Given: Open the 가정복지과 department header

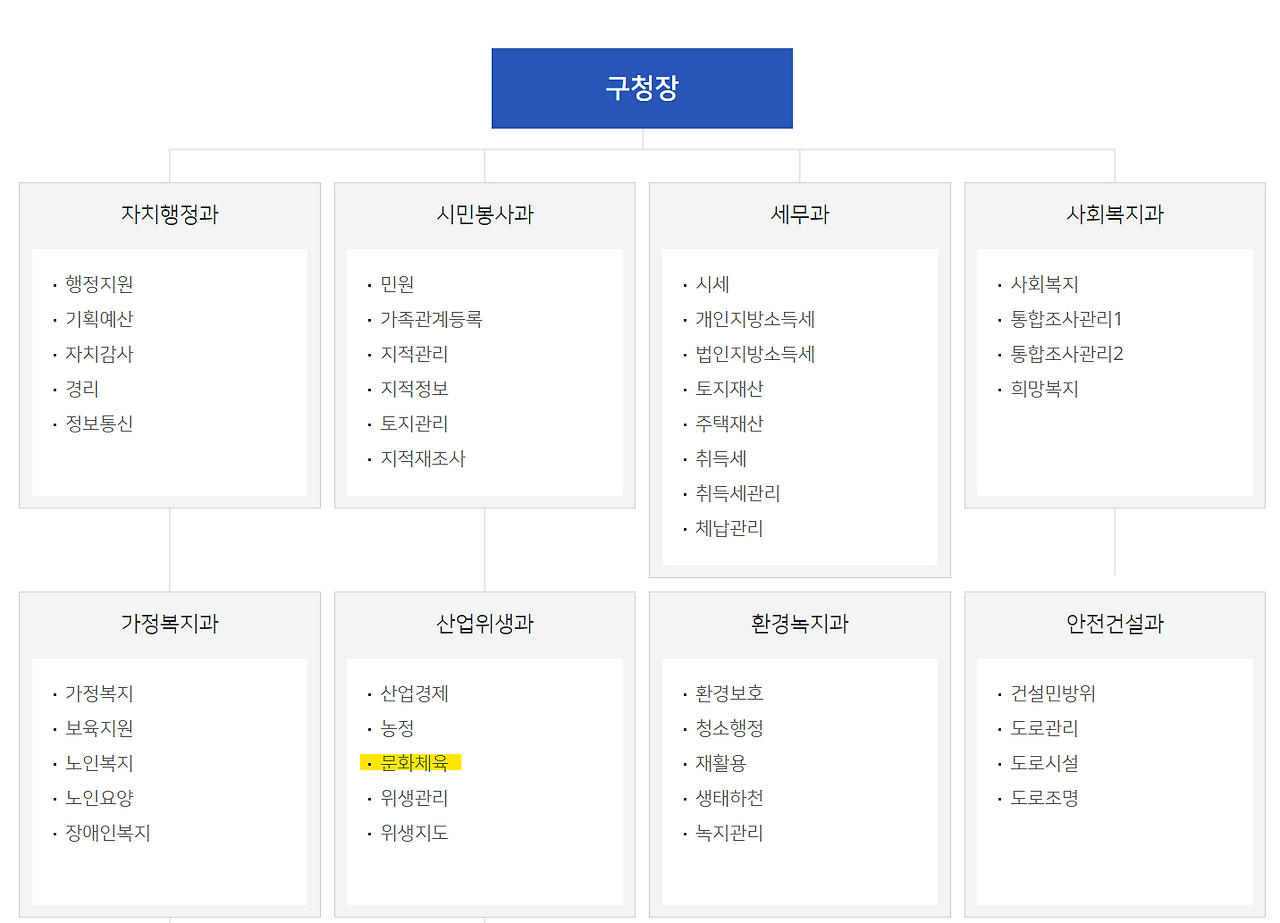Looking at the screenshot, I should click(168, 622).
